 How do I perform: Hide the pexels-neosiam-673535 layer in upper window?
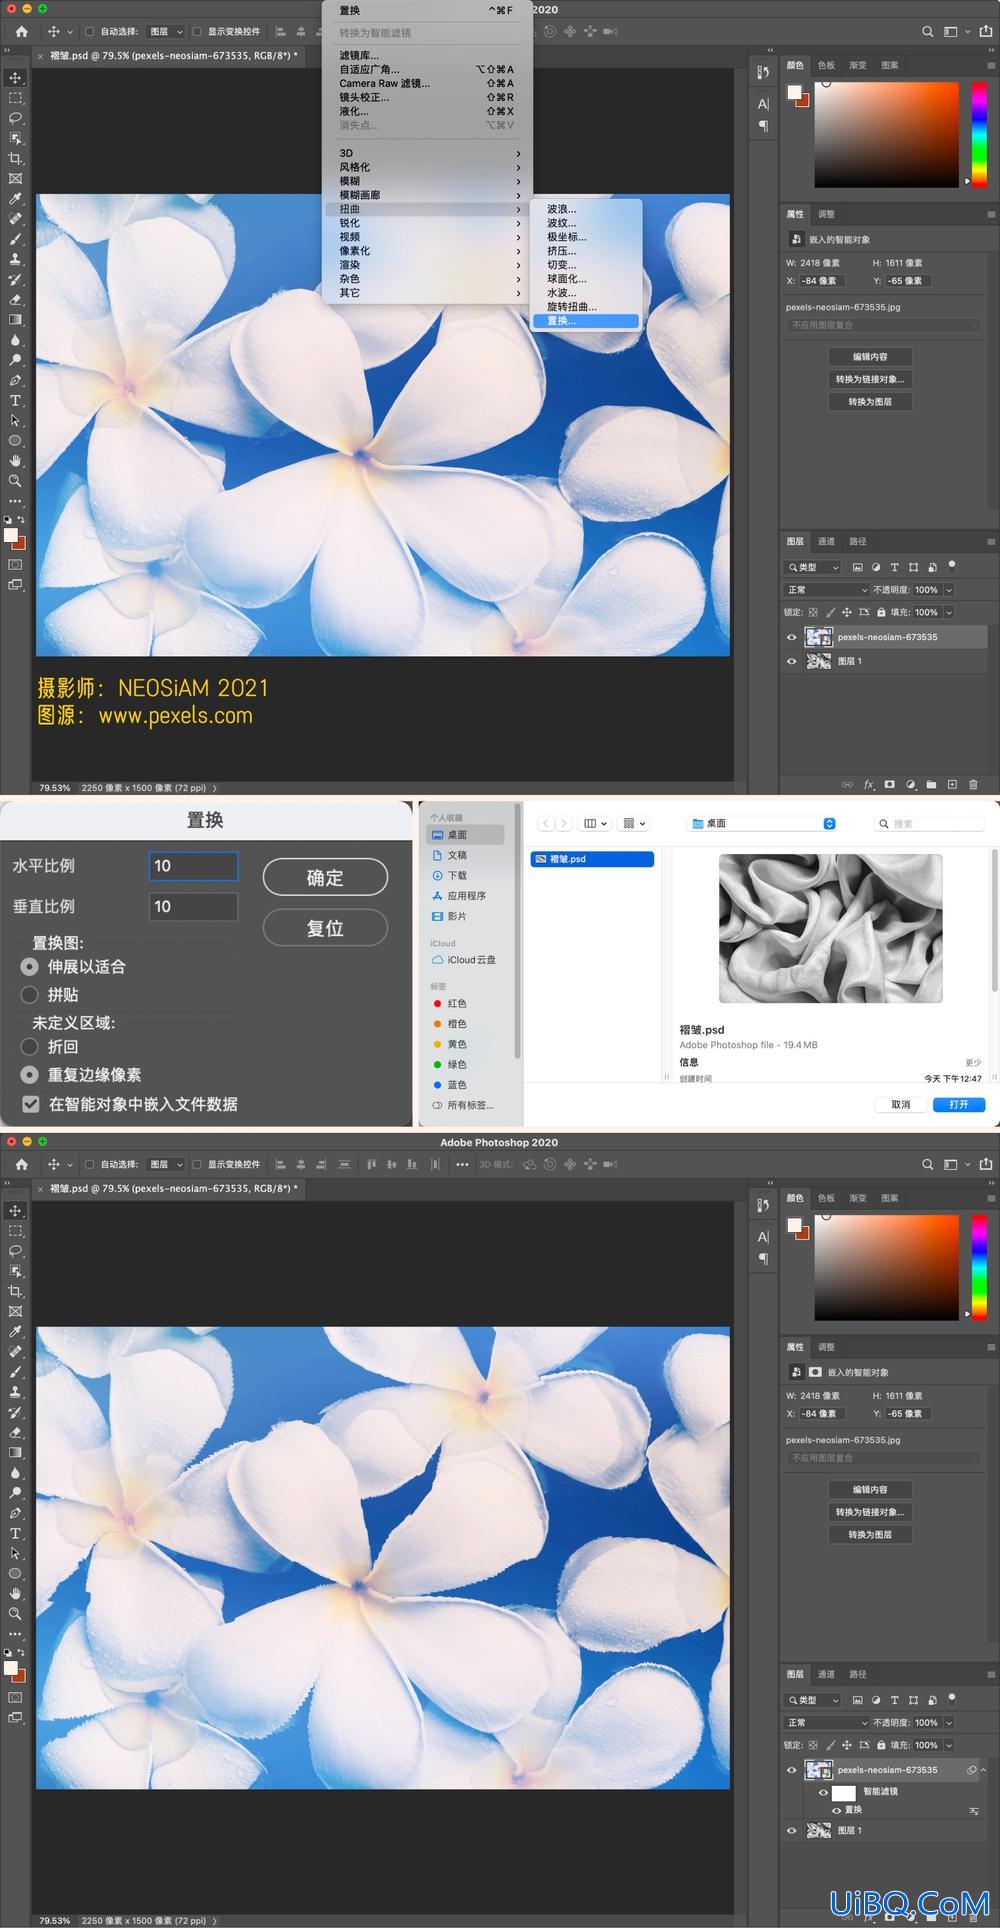(x=792, y=637)
